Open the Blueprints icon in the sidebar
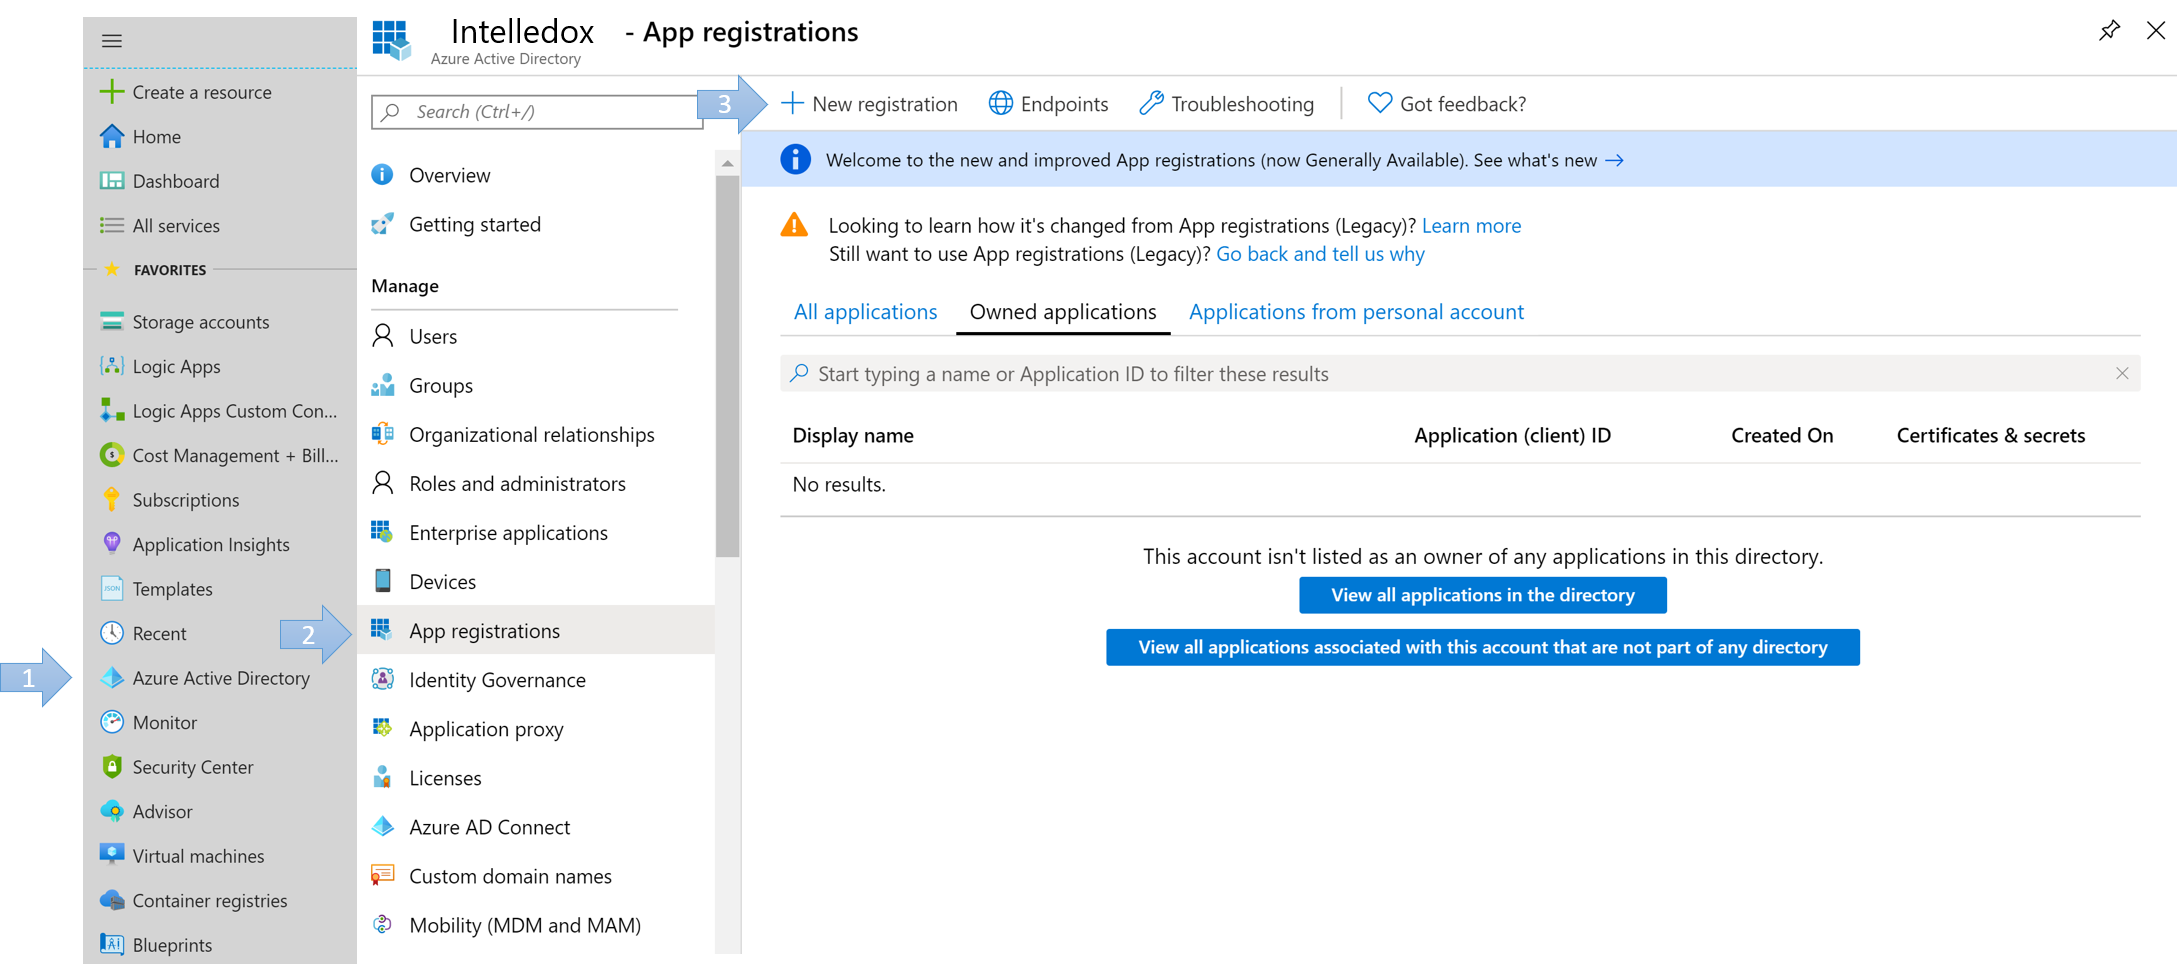 112,944
